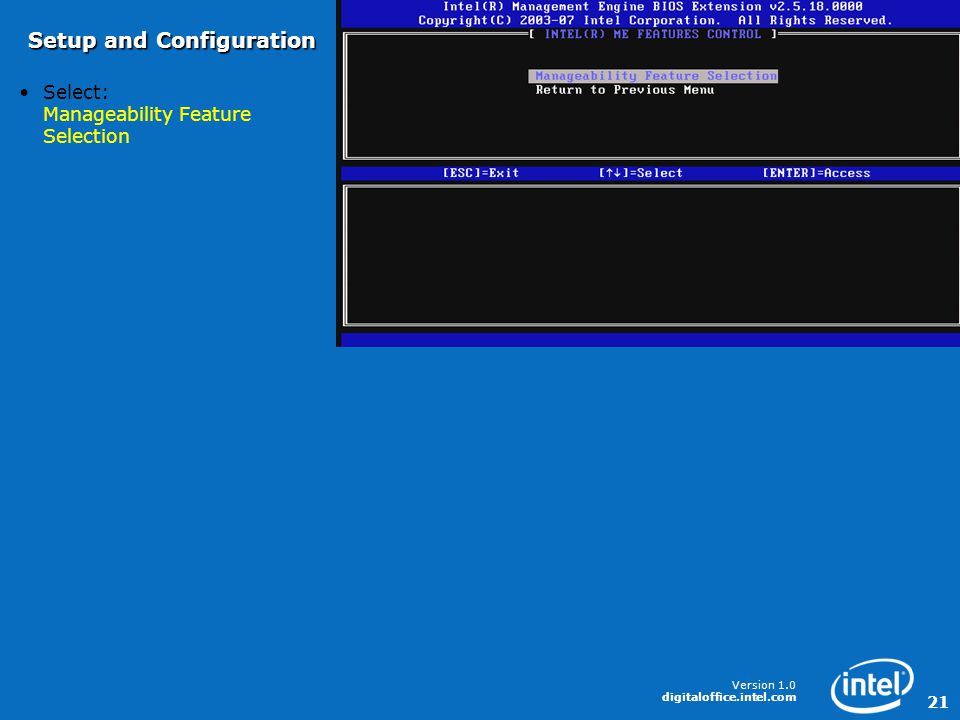
Task: Choose Return to Previous Menu
Action: pyautogui.click(x=625, y=90)
